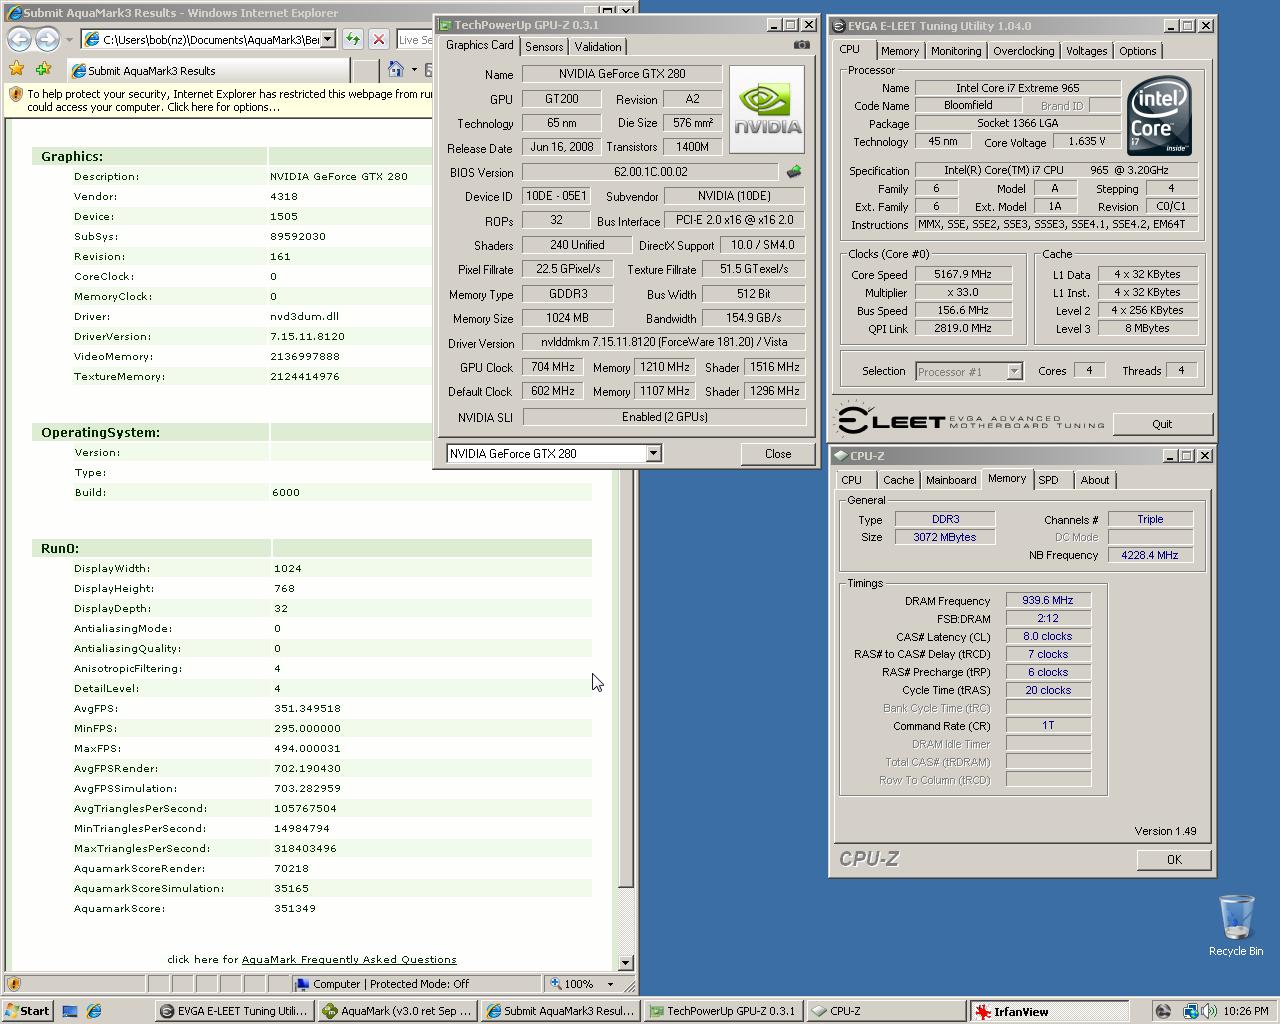Open E-LEET Overclocking tab
The height and width of the screenshot is (1024, 1280).
(1023, 51)
